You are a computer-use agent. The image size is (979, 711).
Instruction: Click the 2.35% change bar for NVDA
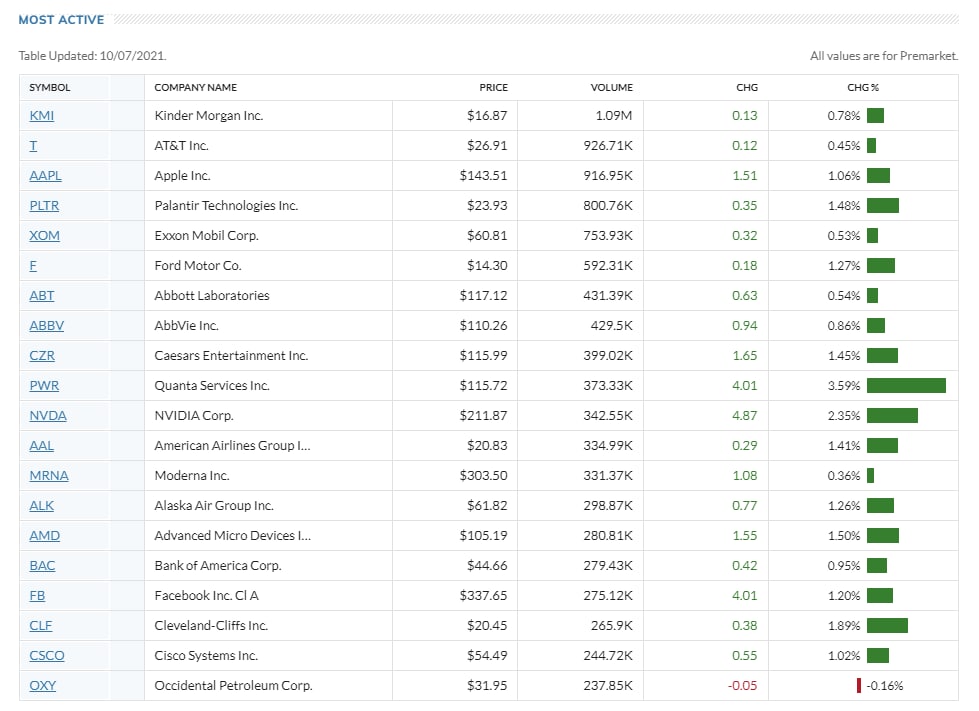click(892, 415)
